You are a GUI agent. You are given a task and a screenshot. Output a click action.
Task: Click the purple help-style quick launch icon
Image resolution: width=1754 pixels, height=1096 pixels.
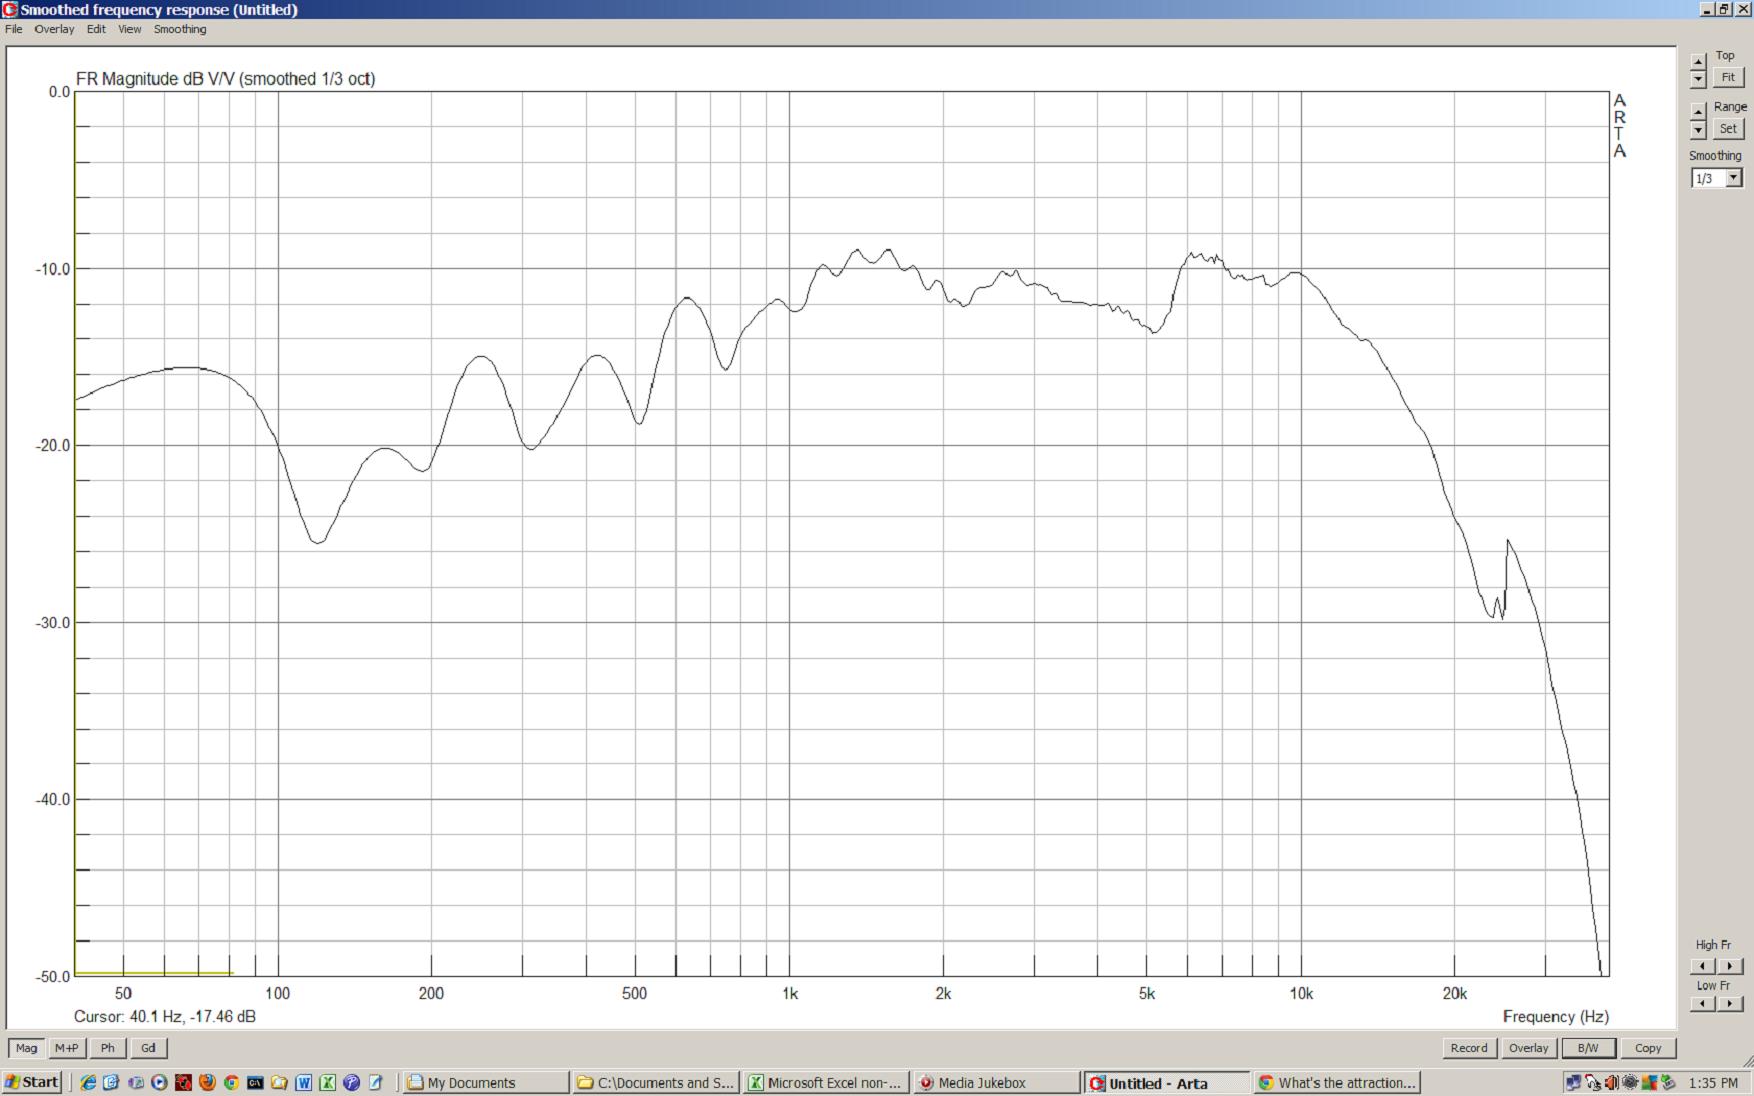click(351, 1082)
